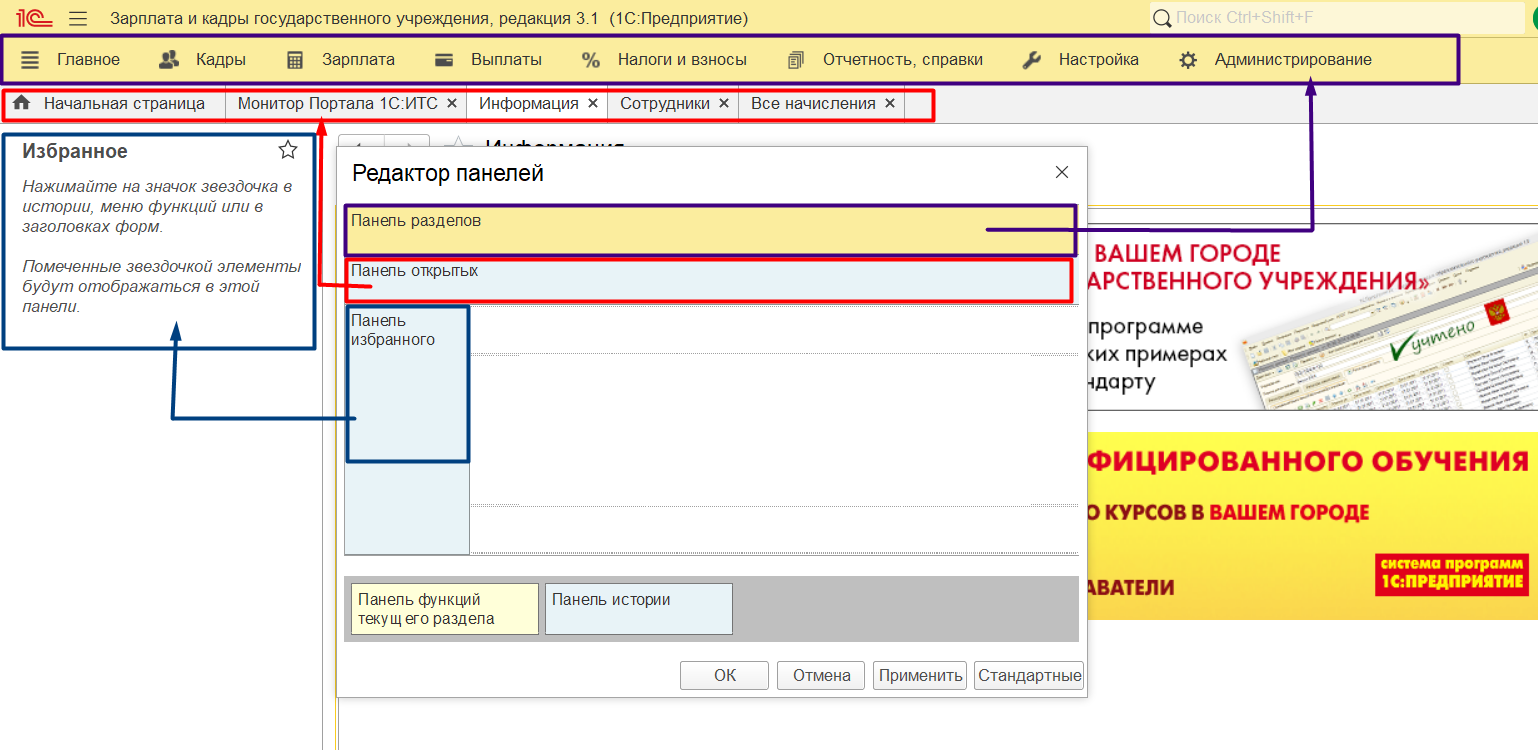Select the Налоги и взносы section
Screen dimensions: 1538x750
pos(665,60)
